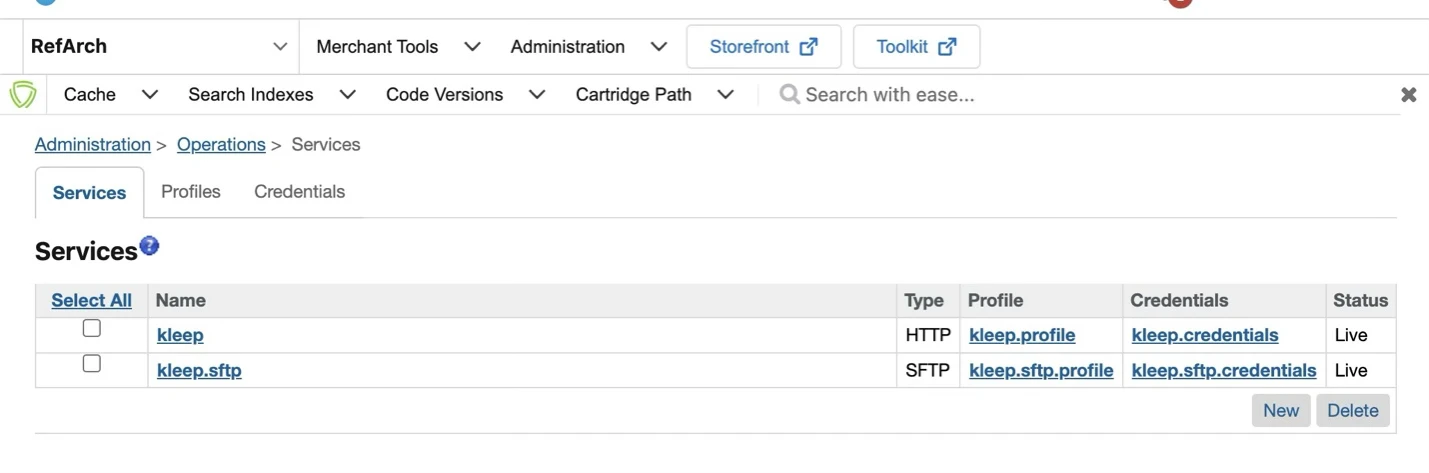Screen dimensions: 1429x473
Task: Open Storefront in a new window
Action: 763,47
